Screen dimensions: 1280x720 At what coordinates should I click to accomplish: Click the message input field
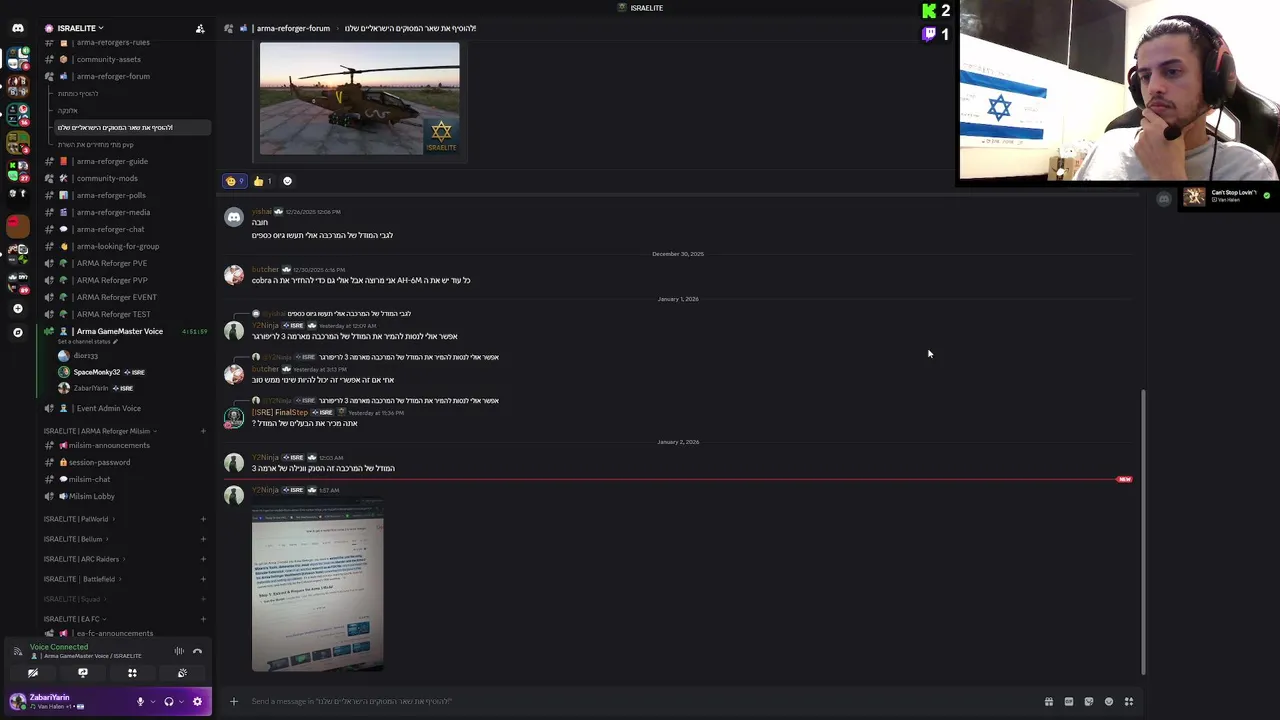click(x=640, y=701)
